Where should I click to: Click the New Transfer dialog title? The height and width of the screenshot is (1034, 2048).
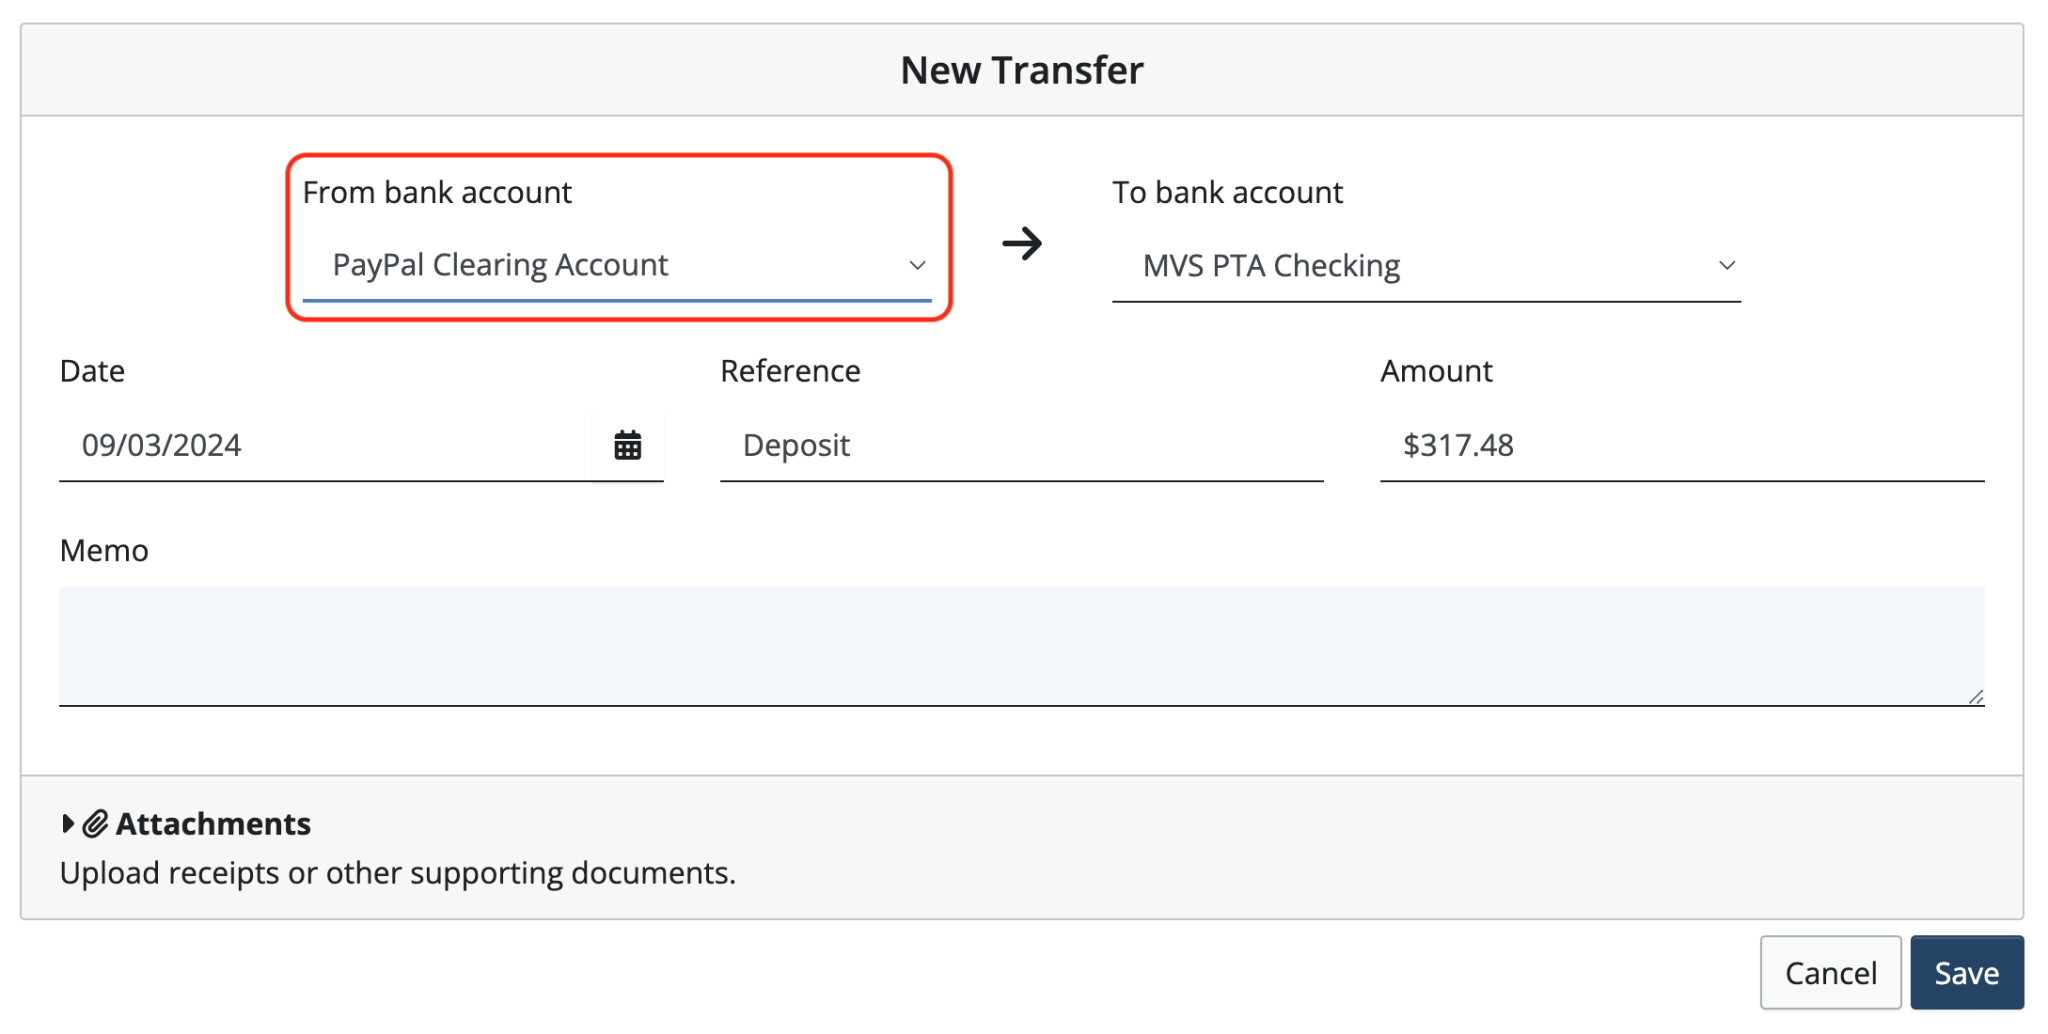pyautogui.click(x=1023, y=69)
